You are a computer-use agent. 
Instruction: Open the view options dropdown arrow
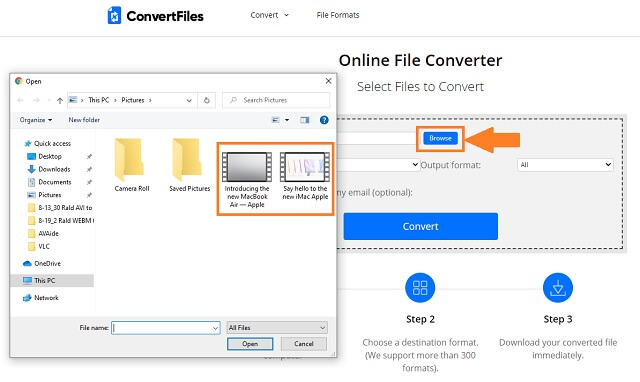(287, 120)
